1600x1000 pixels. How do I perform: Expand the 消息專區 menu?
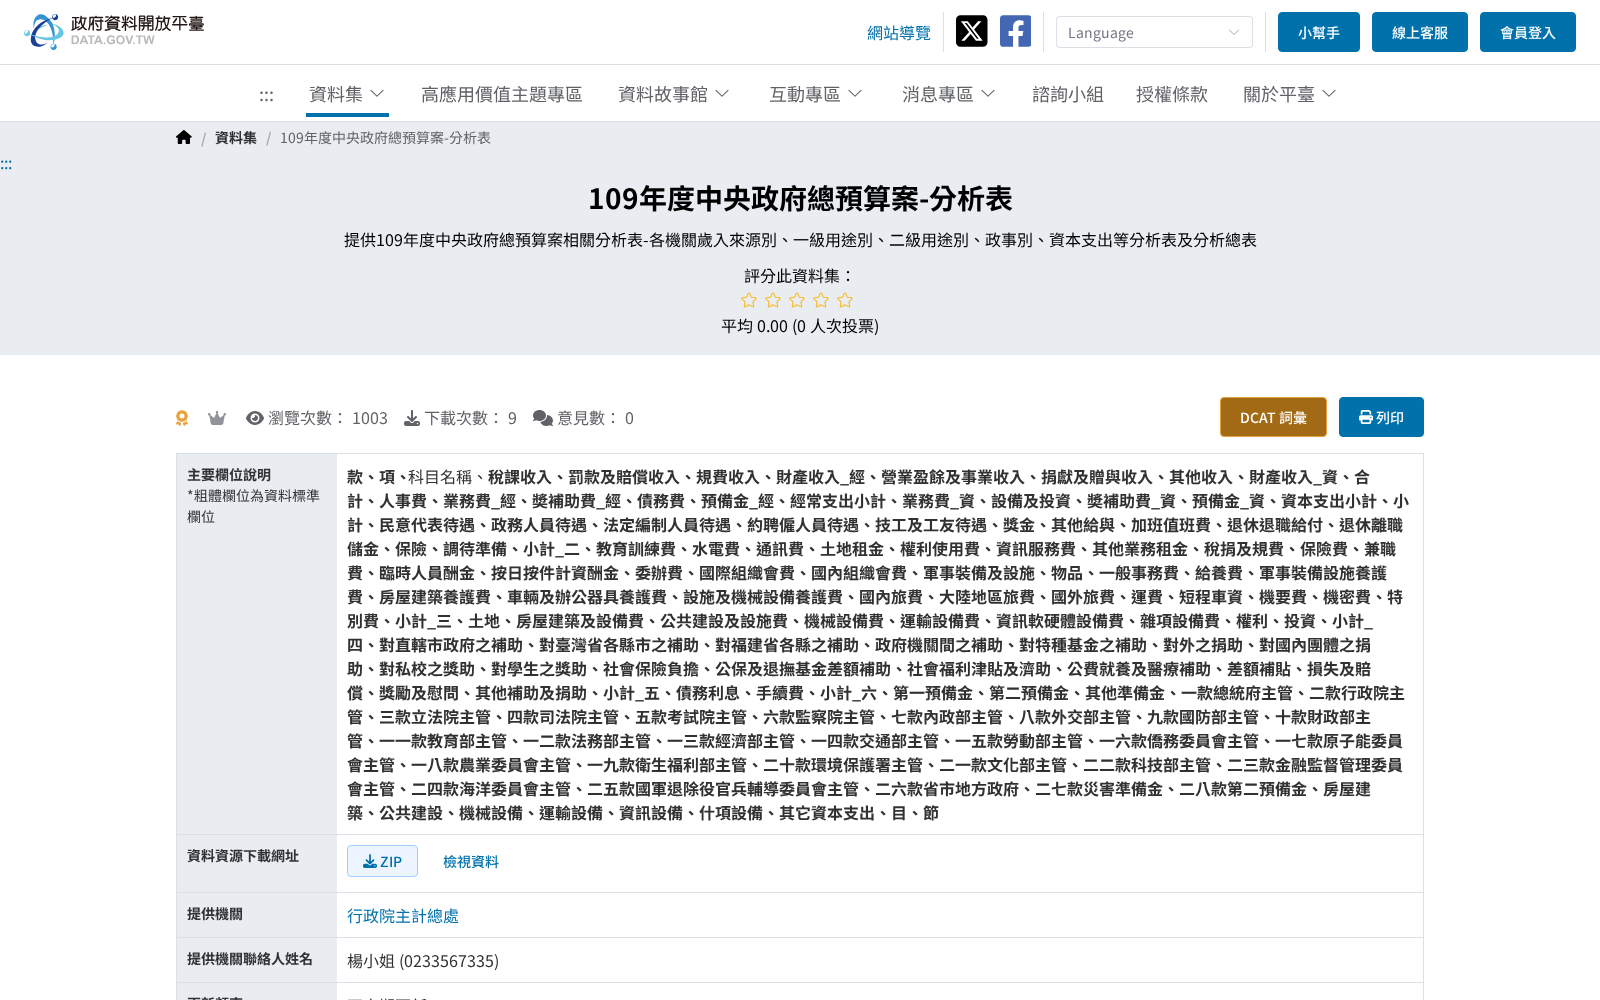(948, 94)
